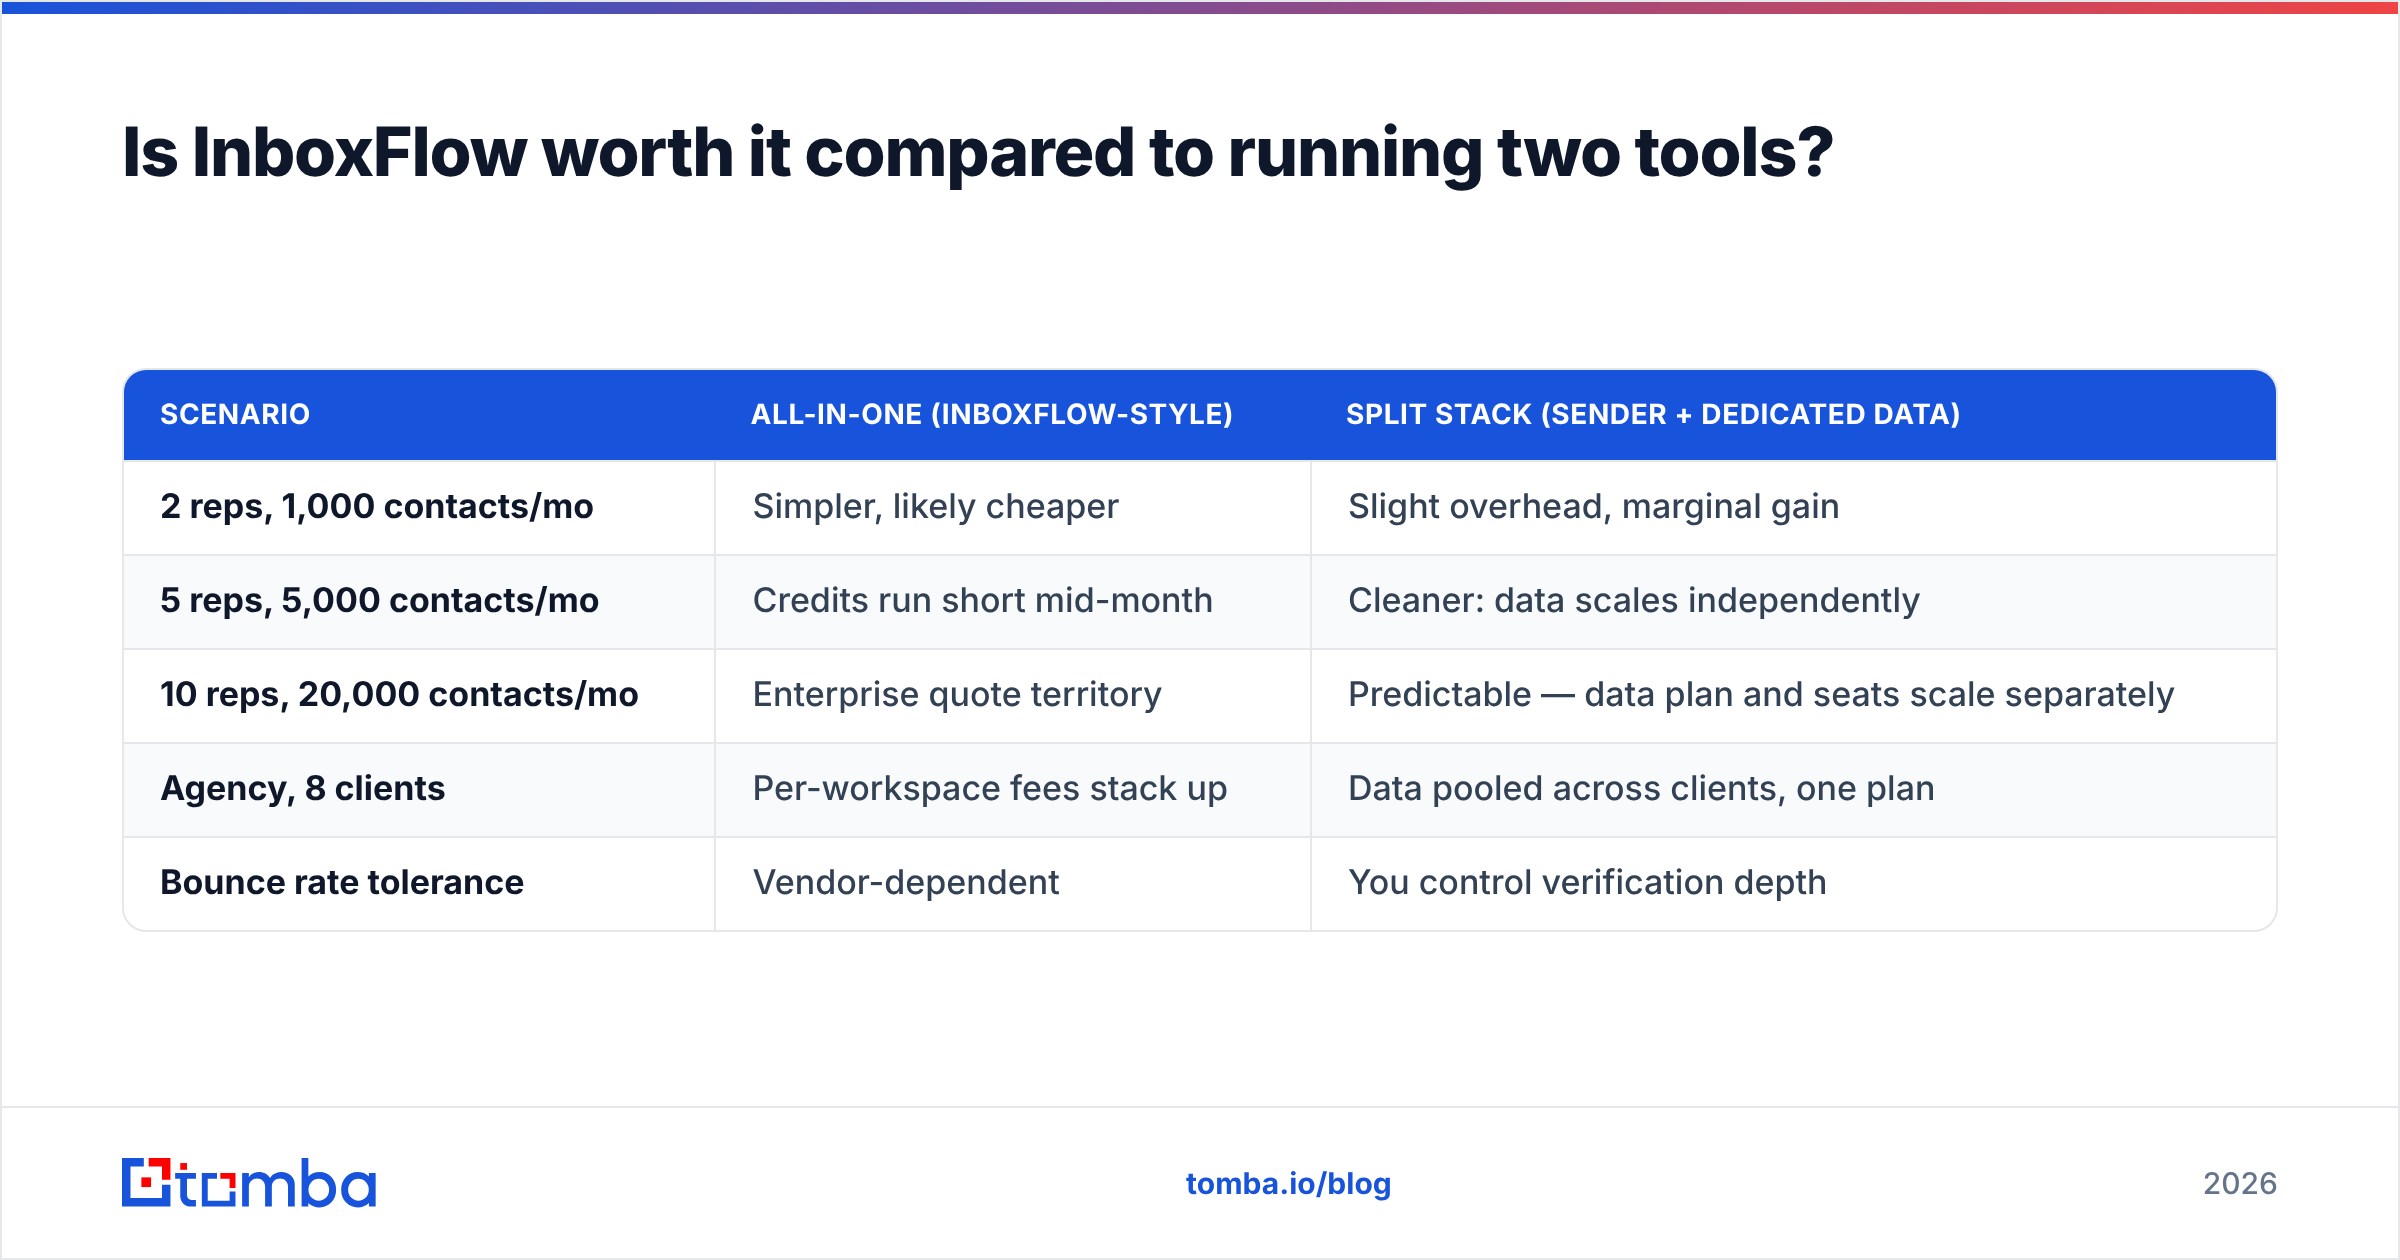Click the headline about InboxFlow

[977, 153]
